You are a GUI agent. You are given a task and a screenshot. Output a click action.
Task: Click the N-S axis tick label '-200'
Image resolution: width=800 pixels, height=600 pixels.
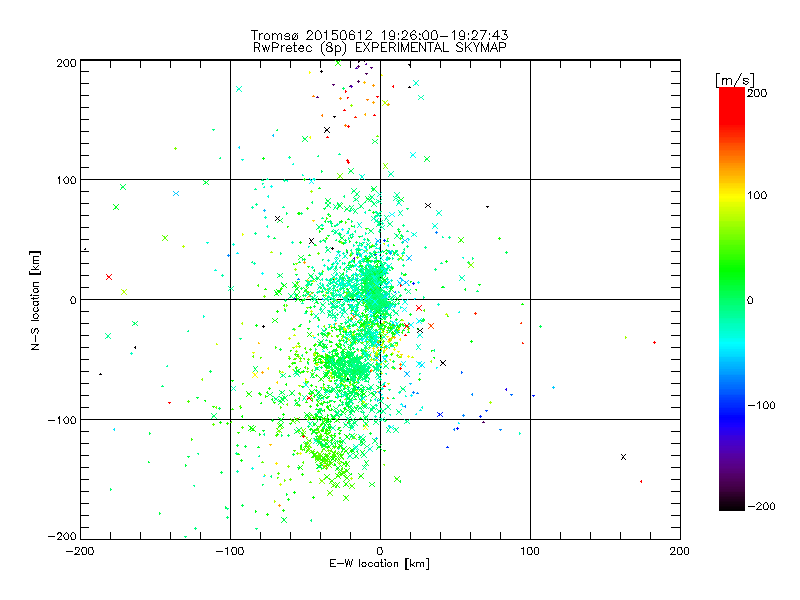(62, 536)
